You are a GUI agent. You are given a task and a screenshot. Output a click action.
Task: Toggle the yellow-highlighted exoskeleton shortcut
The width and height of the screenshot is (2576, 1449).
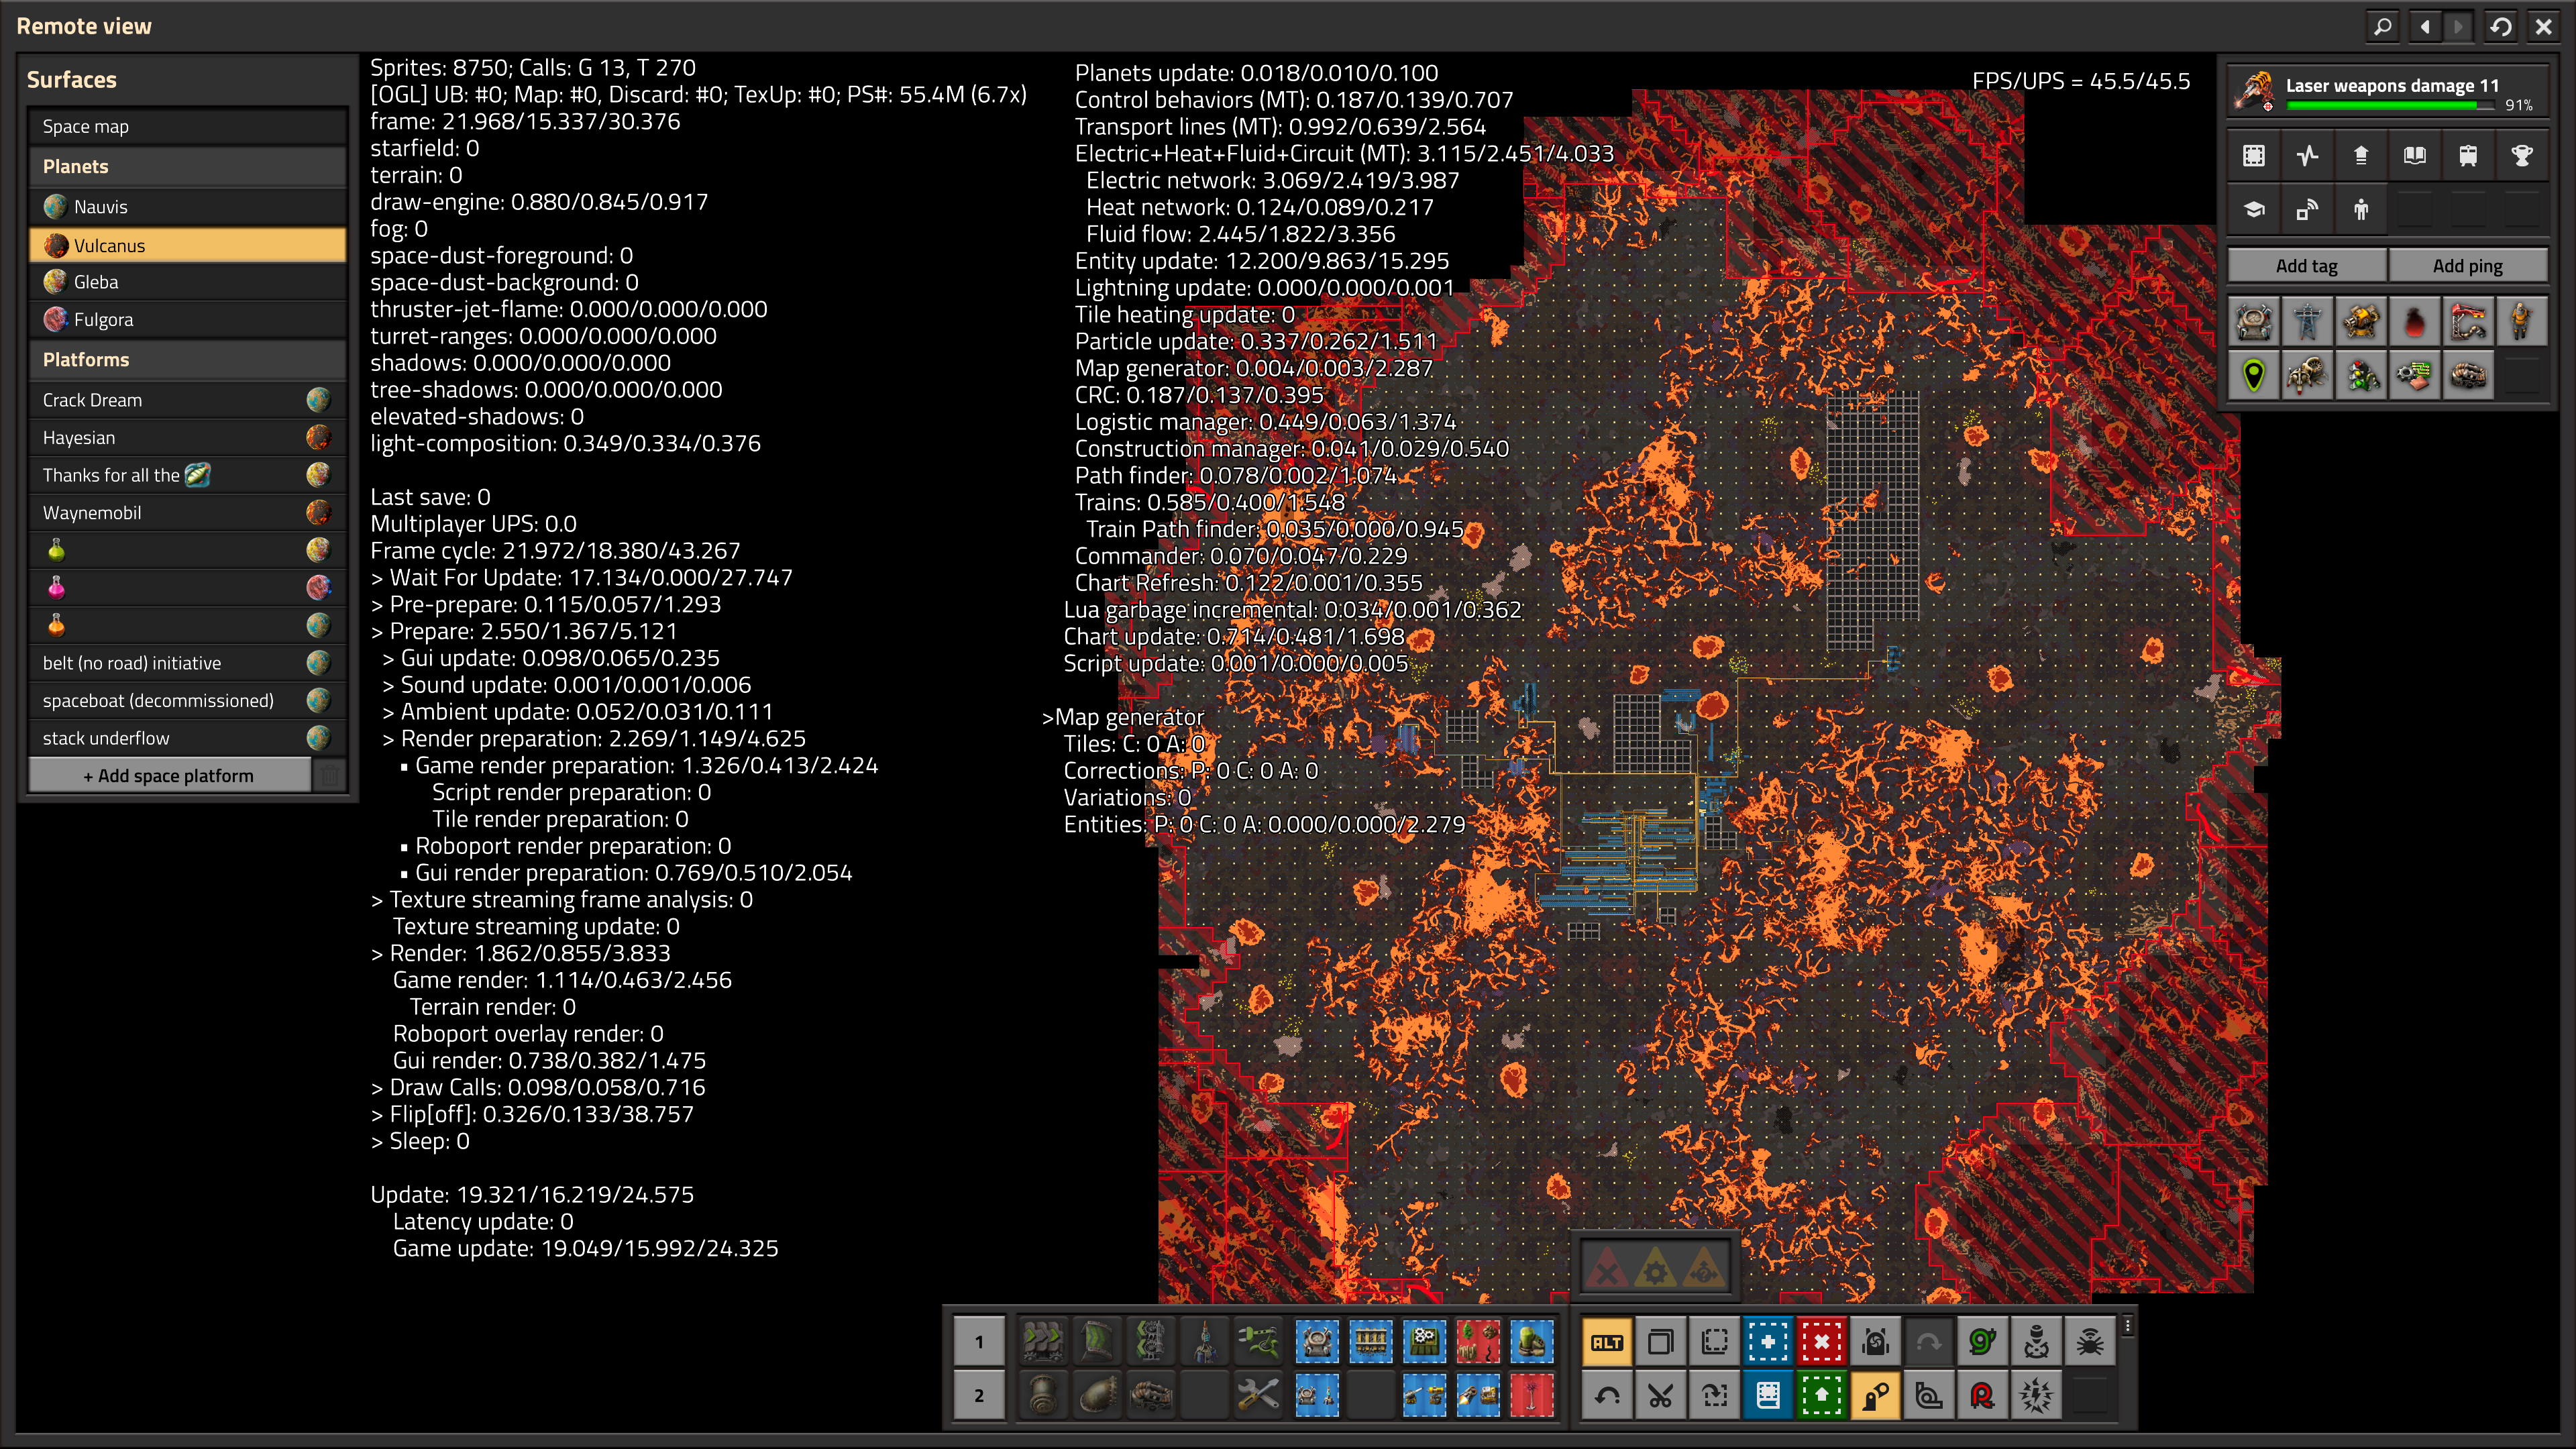coord(1876,1395)
